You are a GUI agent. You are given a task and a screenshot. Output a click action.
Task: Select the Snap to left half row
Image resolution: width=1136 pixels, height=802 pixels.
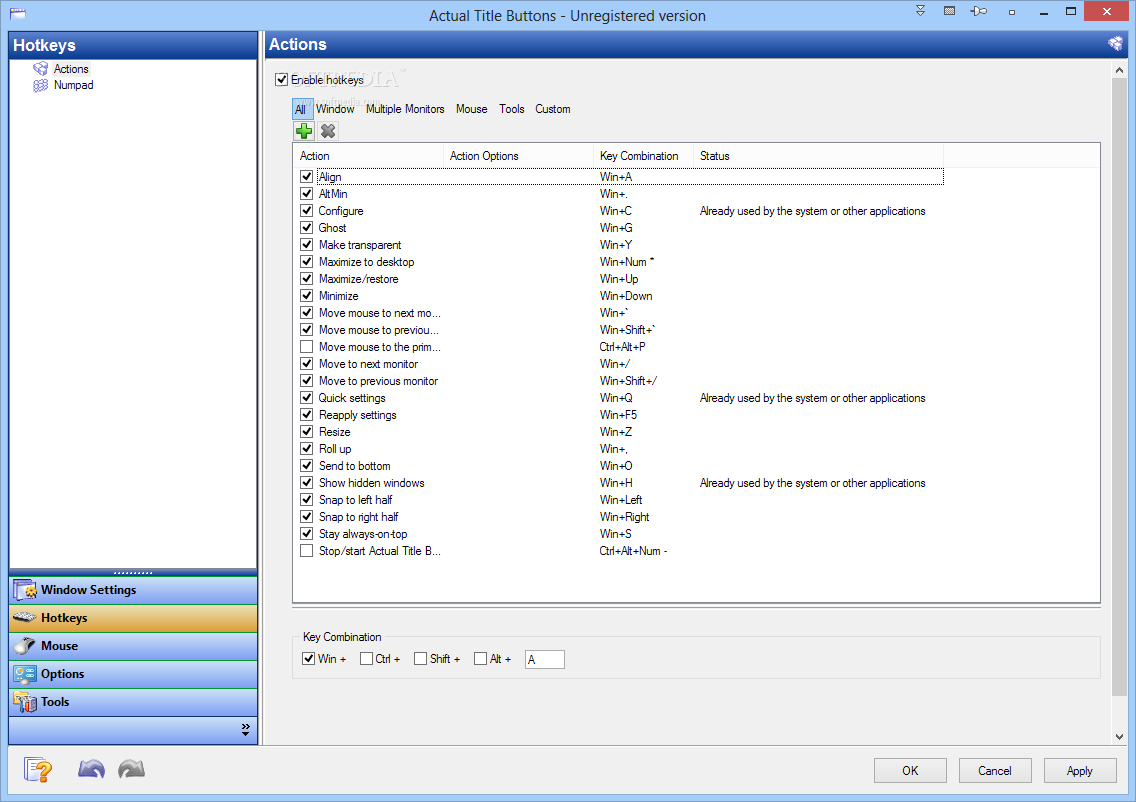pos(621,500)
